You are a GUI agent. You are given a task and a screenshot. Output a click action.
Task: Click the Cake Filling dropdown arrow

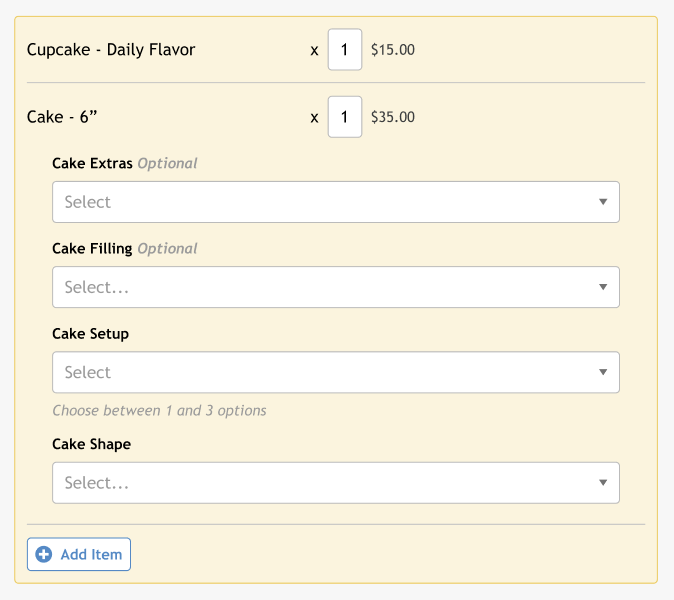point(603,287)
